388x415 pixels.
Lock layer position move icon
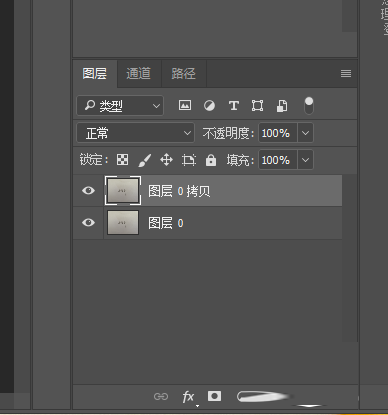(x=166, y=160)
